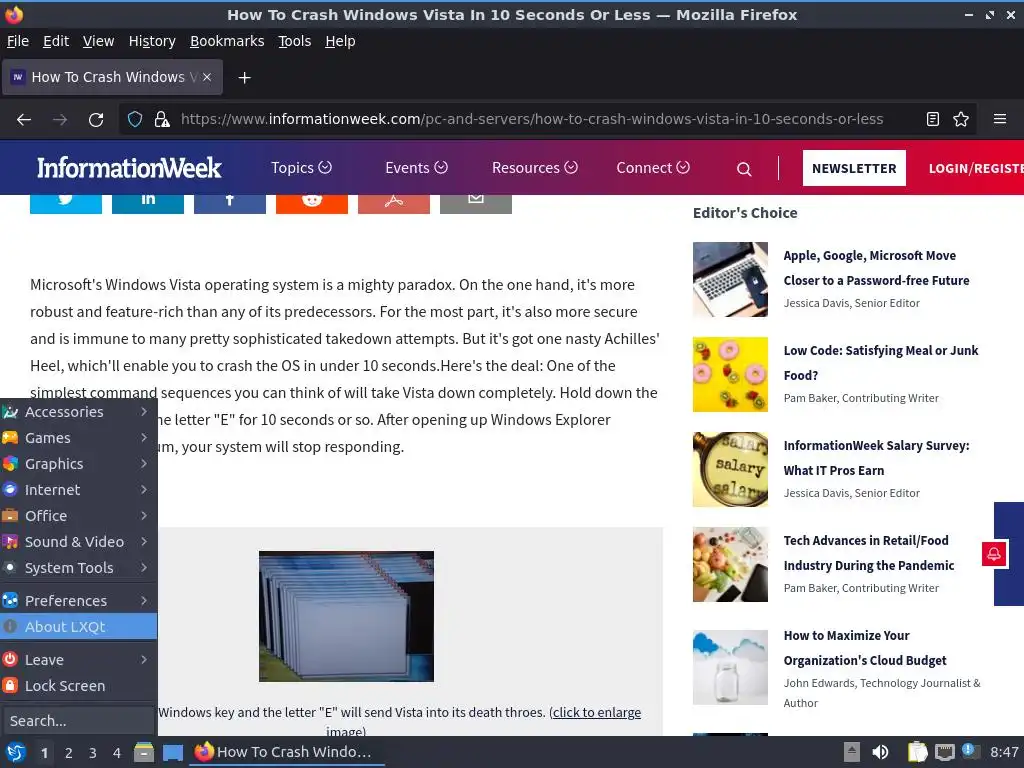Share article via Twitter button

pyautogui.click(x=66, y=203)
